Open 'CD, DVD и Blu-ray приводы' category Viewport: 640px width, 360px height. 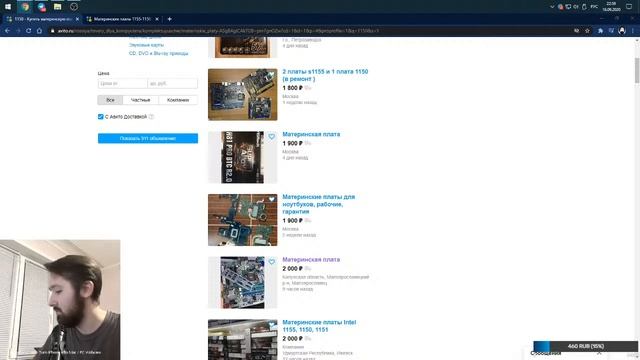(158, 53)
